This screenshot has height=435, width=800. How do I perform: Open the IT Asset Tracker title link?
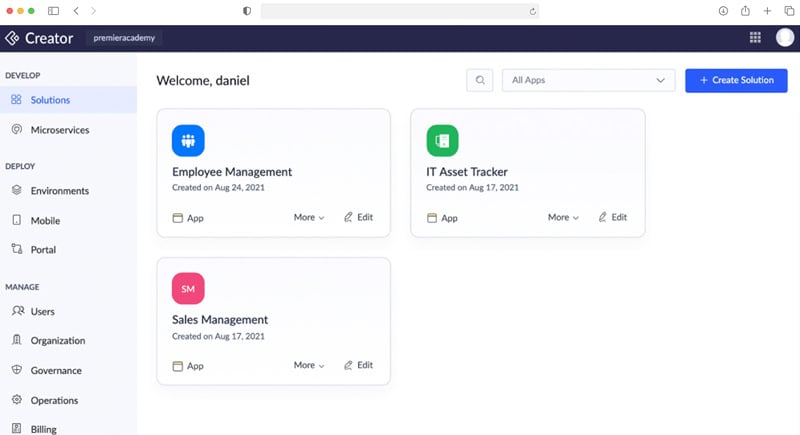(467, 172)
